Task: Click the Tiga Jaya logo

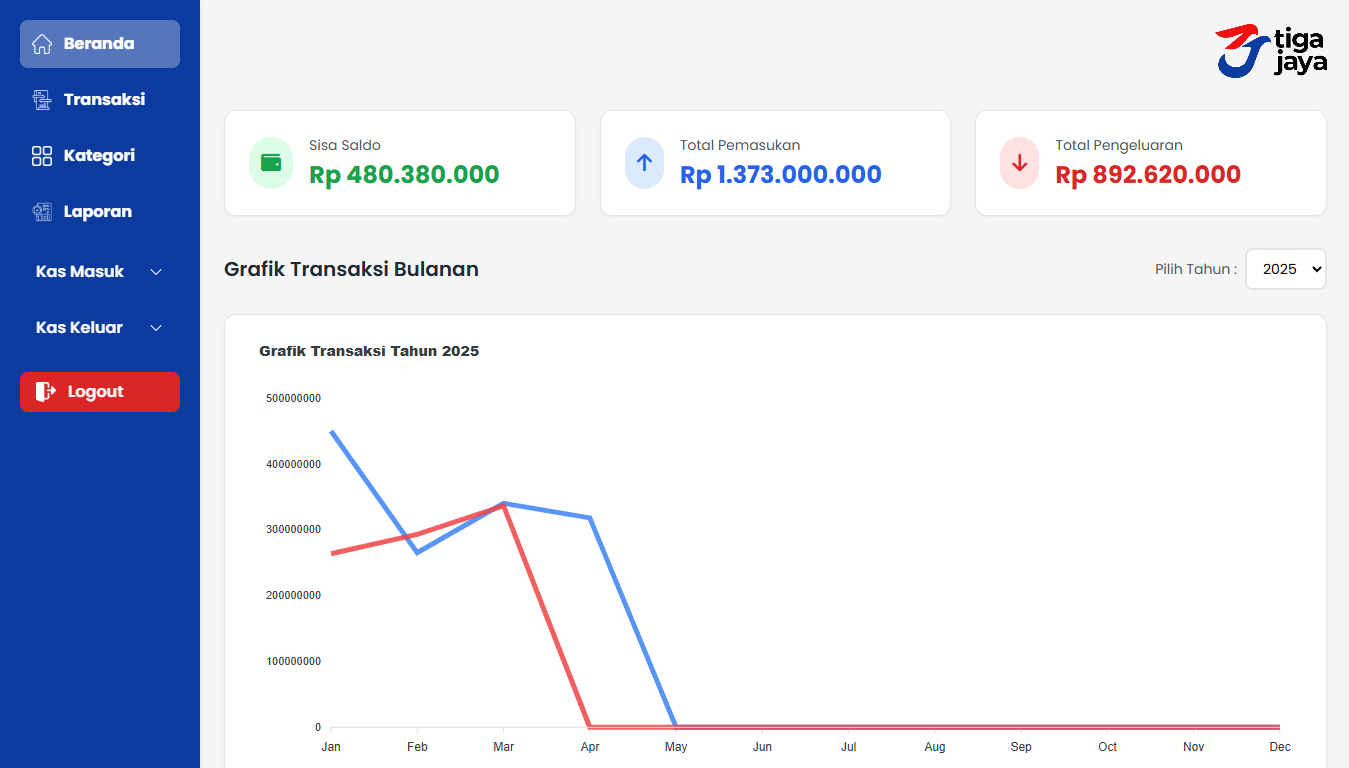Action: pyautogui.click(x=1271, y=50)
